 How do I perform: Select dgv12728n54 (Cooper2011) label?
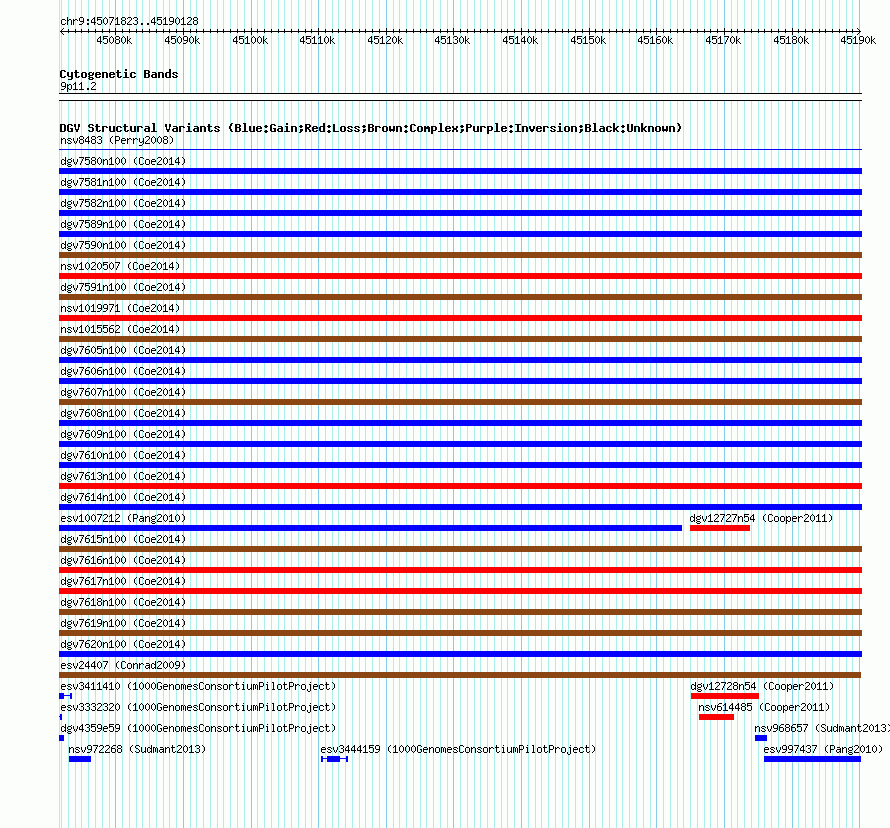[762, 686]
